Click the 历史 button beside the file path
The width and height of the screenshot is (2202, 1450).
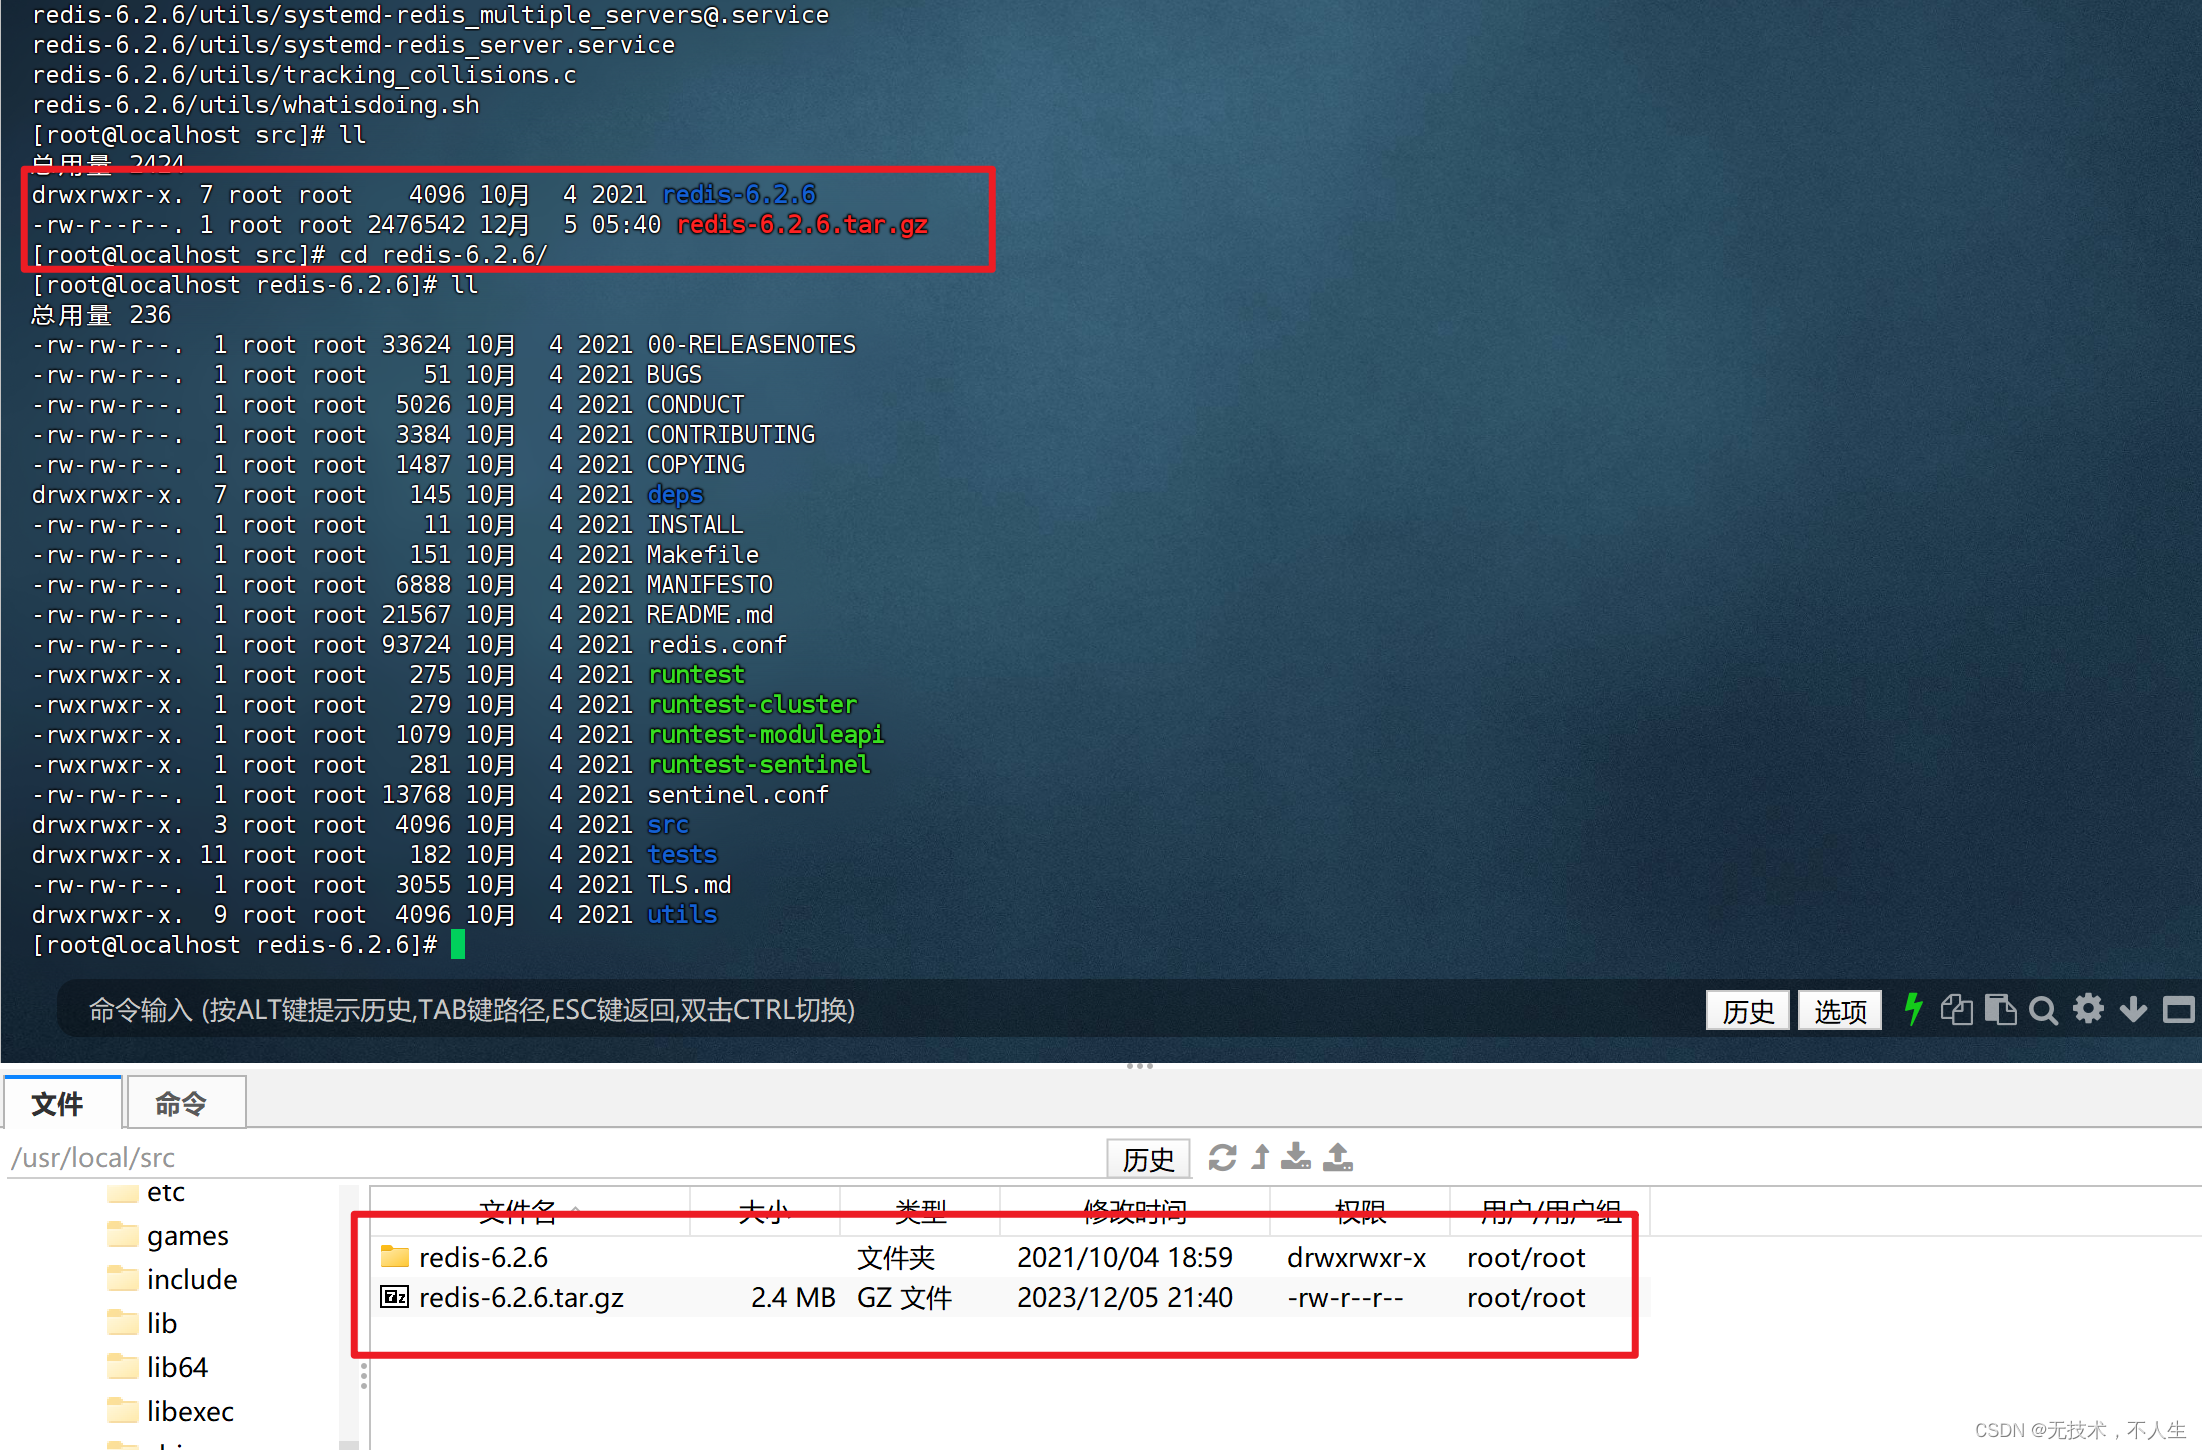click(x=1148, y=1159)
